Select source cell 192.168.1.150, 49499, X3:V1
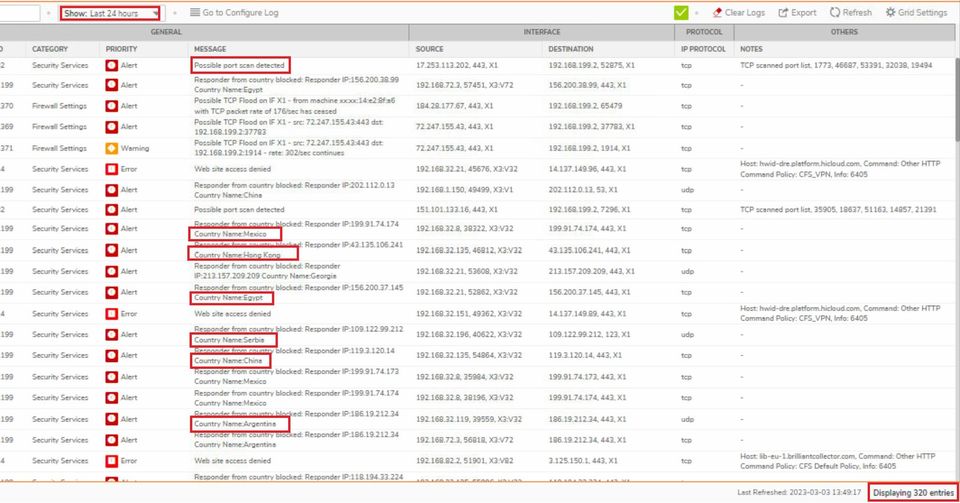The image size is (960, 503). click(464, 190)
